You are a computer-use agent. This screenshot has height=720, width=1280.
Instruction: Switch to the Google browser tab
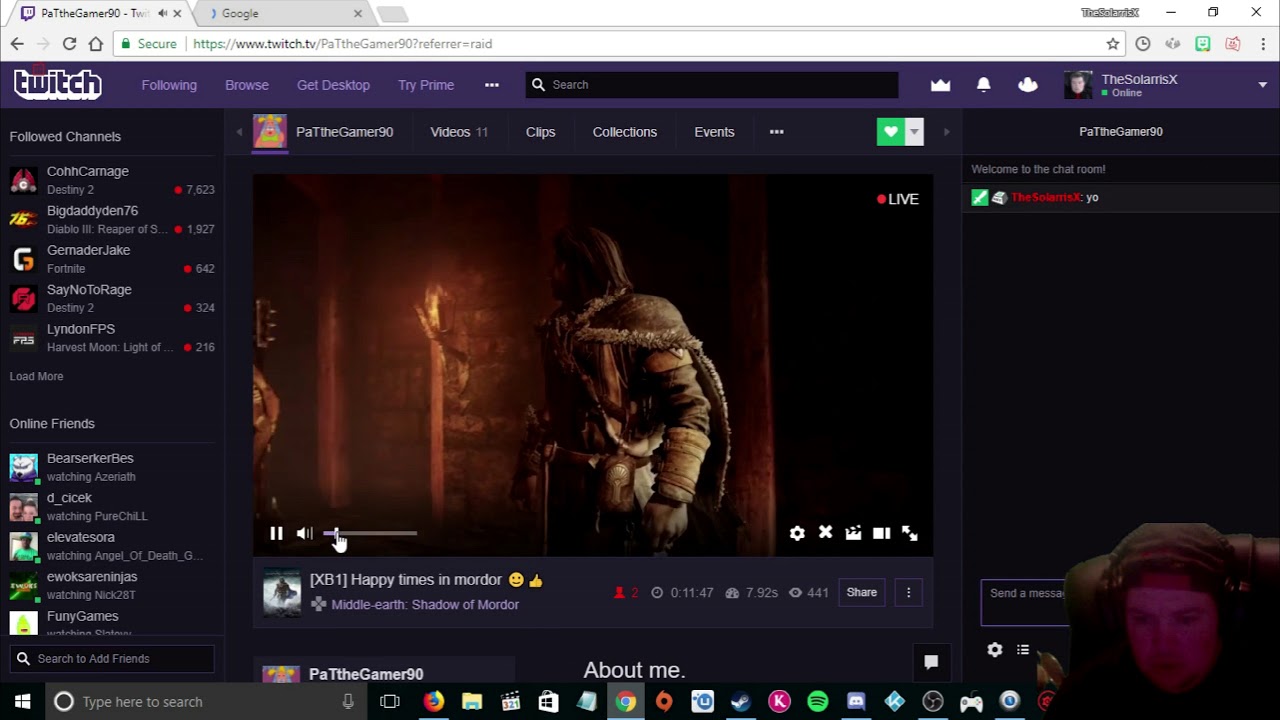coord(285,13)
